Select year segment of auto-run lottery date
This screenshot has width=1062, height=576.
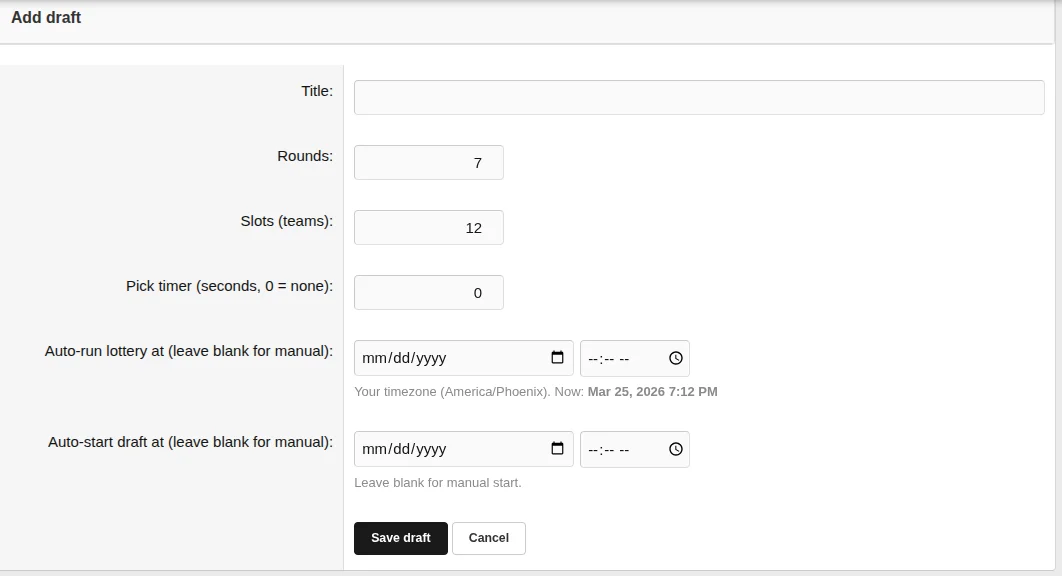pyautogui.click(x=430, y=358)
